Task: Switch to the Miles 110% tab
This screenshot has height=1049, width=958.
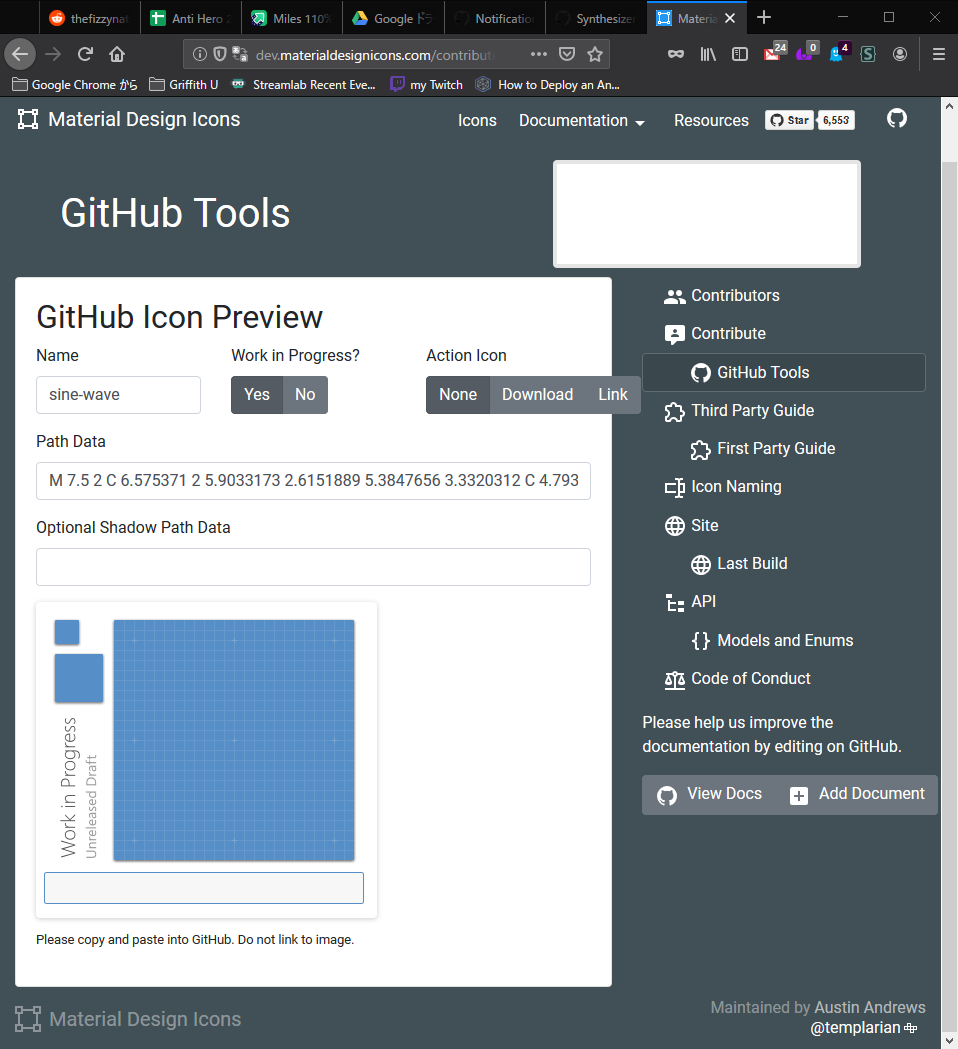Action: (292, 19)
